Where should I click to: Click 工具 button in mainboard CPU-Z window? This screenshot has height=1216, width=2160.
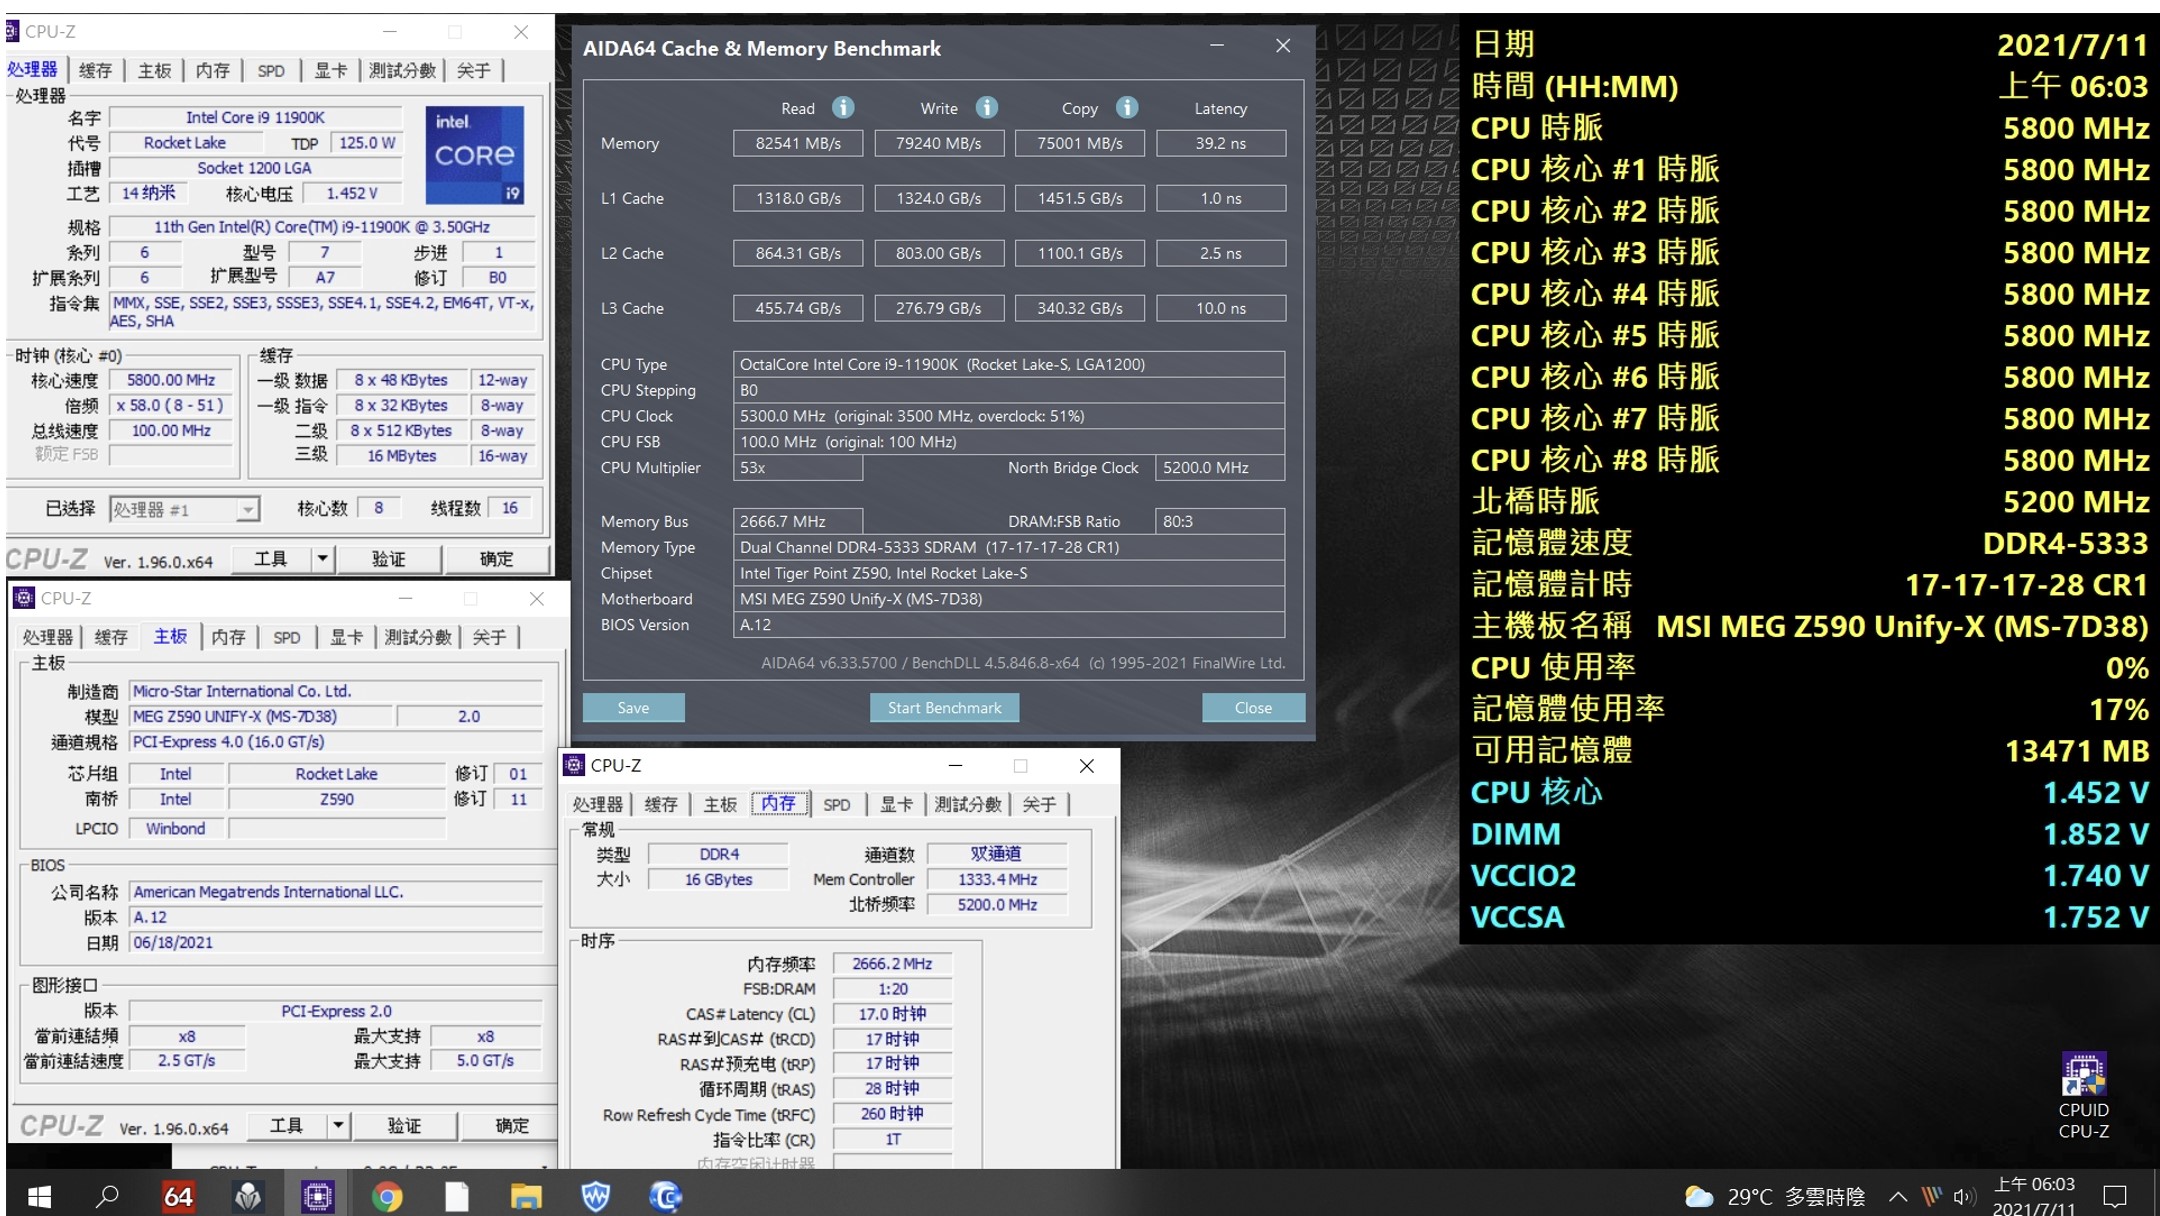286,1126
